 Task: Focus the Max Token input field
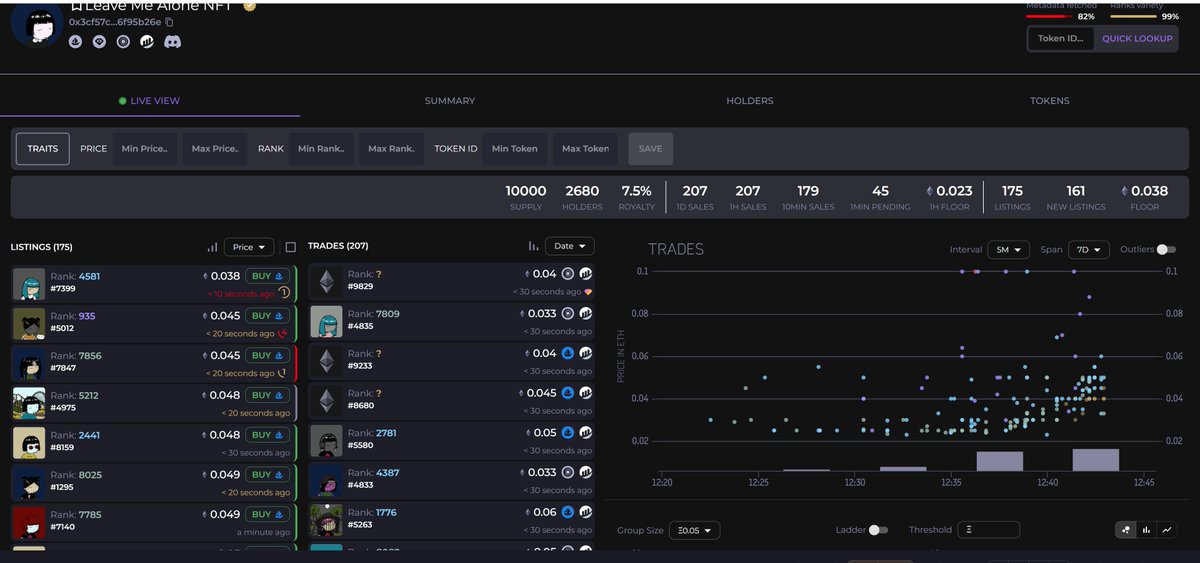[585, 149]
